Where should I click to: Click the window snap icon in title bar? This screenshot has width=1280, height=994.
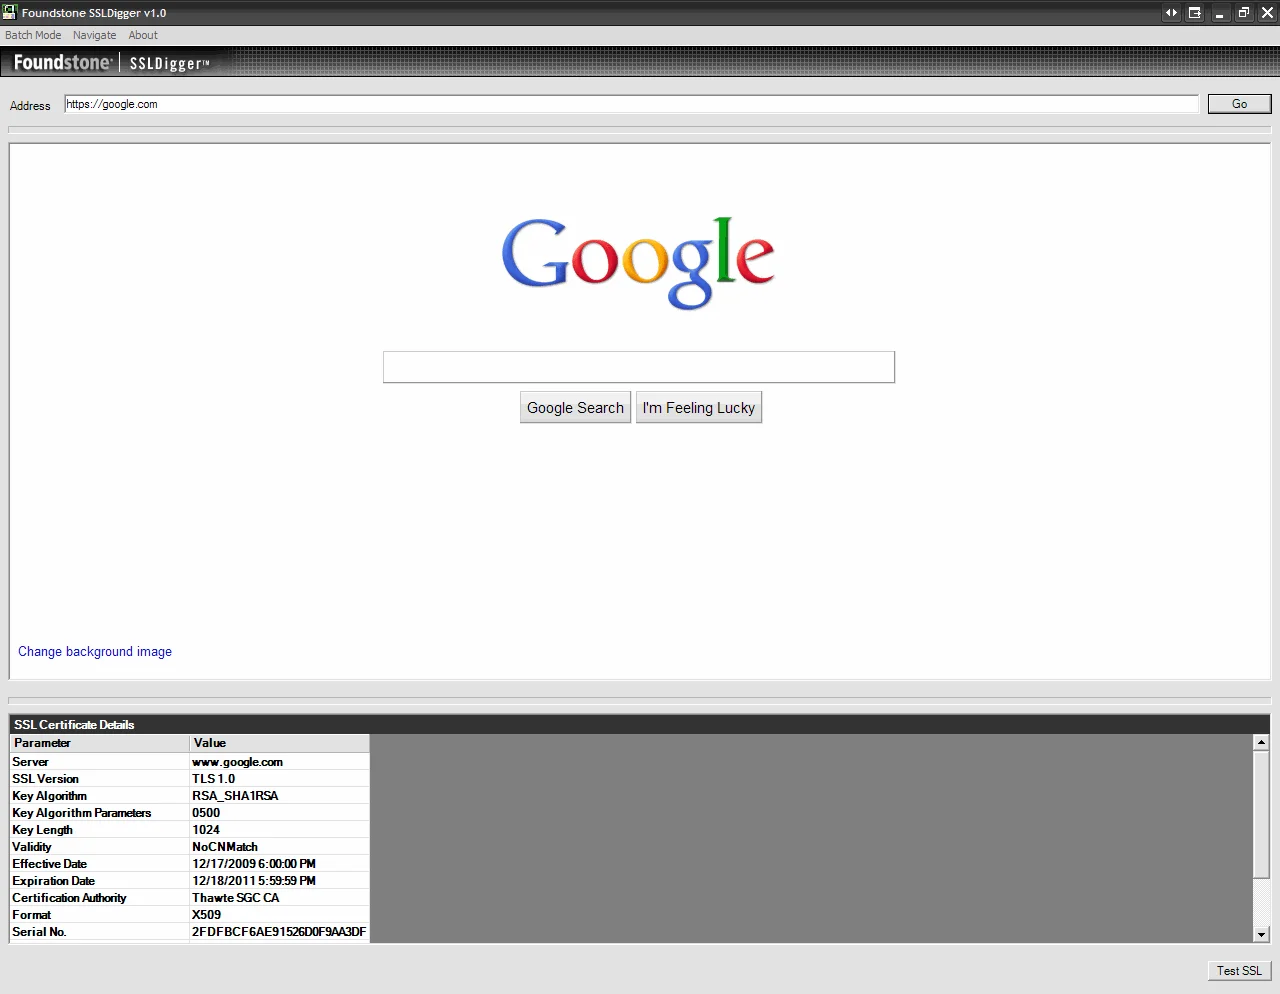coord(1195,13)
